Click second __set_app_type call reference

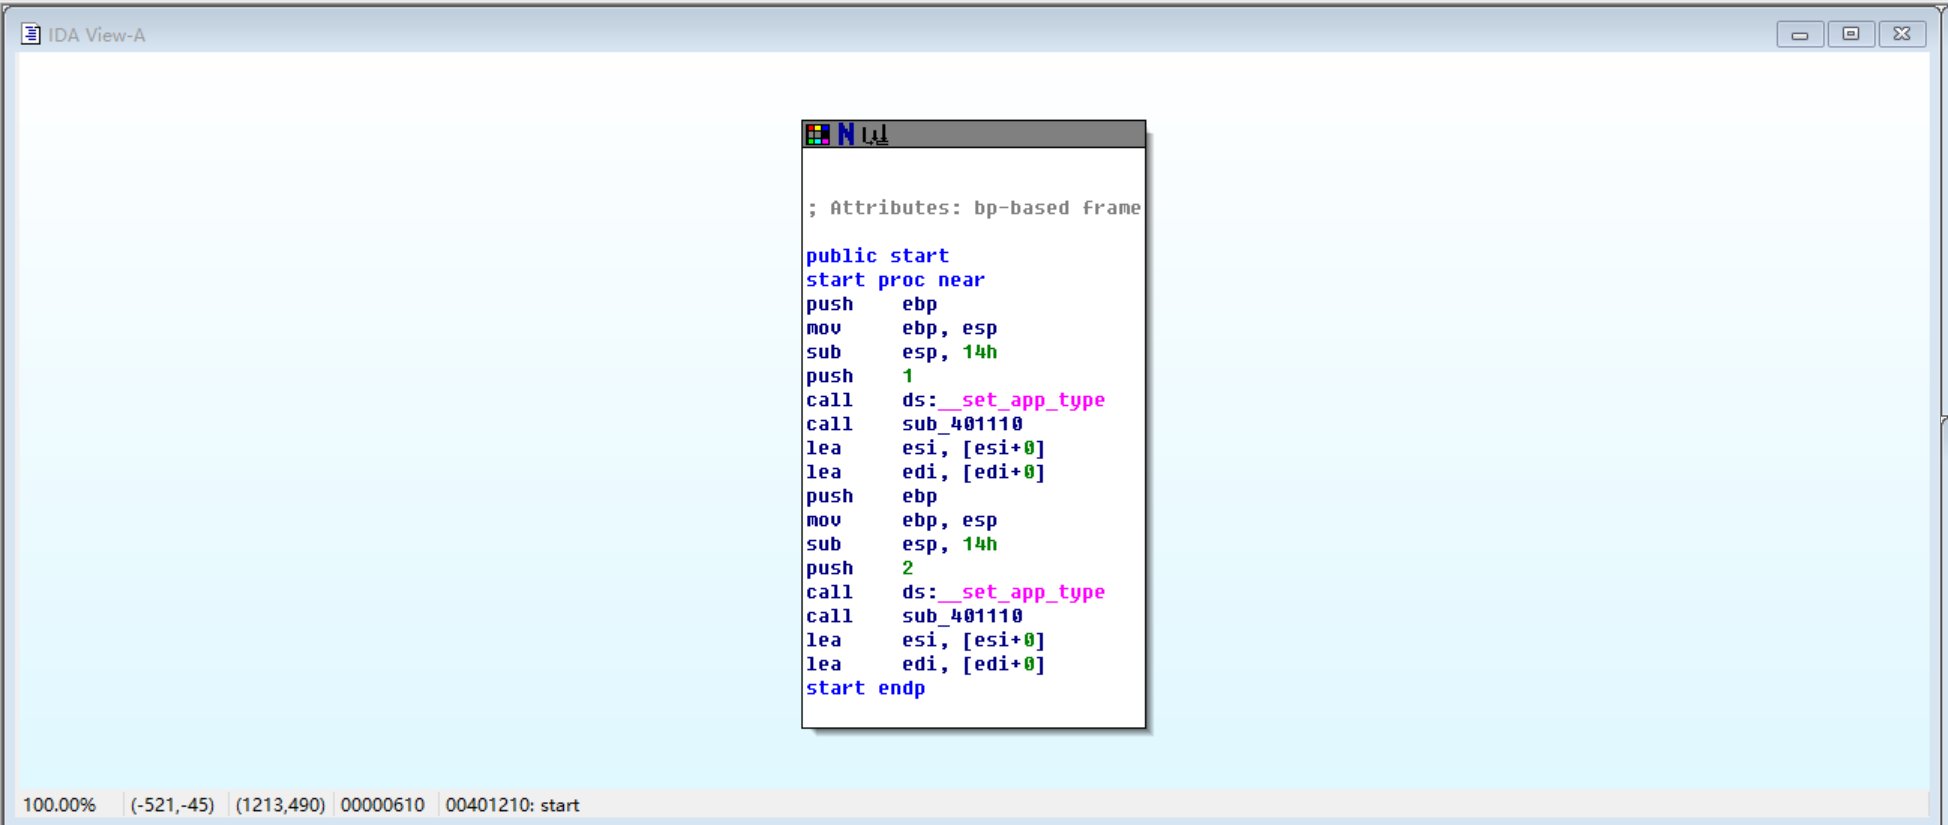coord(1021,592)
